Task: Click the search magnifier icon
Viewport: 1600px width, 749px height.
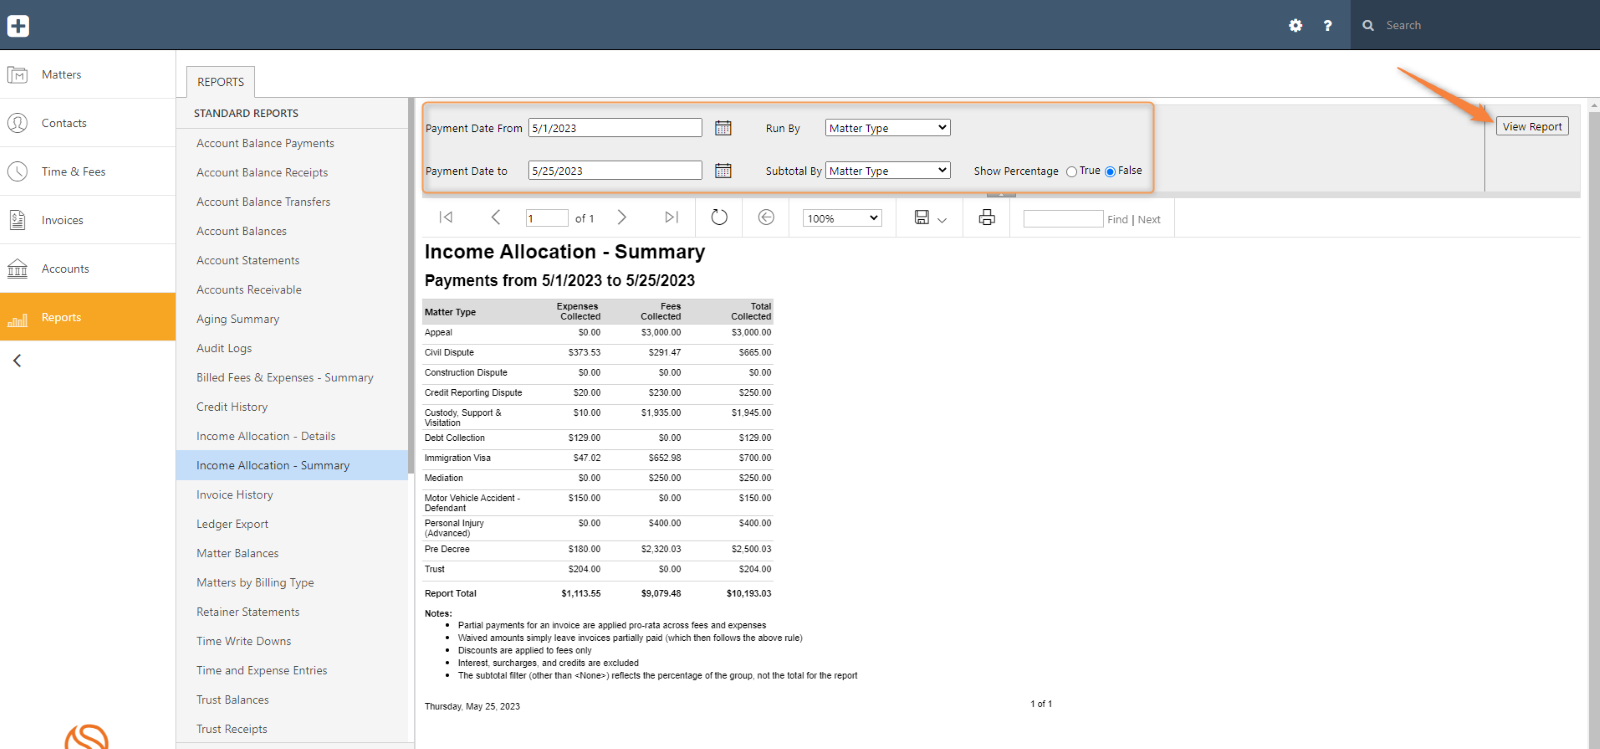Action: click(1368, 26)
